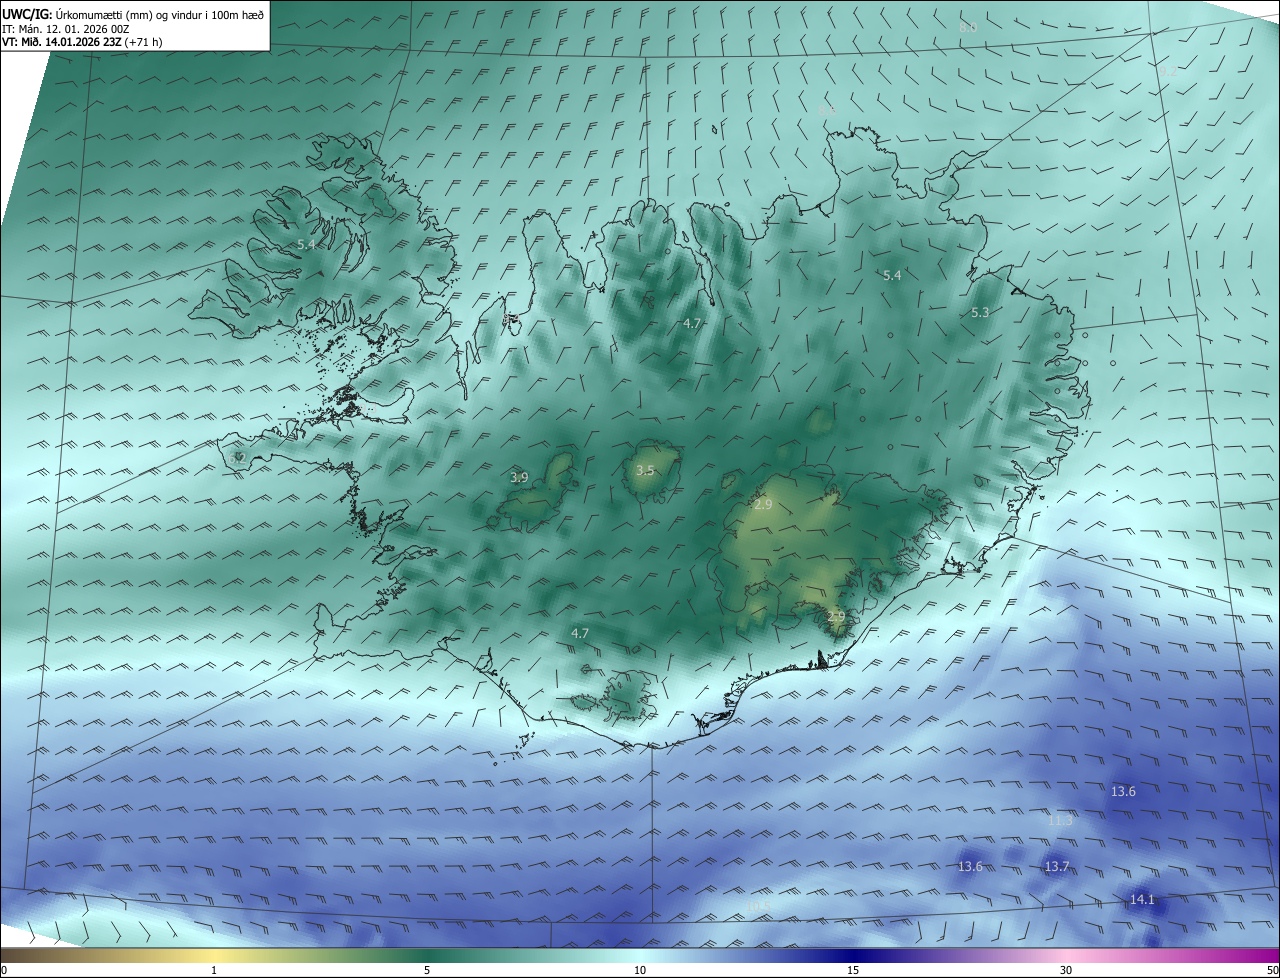Click the faint 10.5 value in the southern sea

click(x=758, y=906)
